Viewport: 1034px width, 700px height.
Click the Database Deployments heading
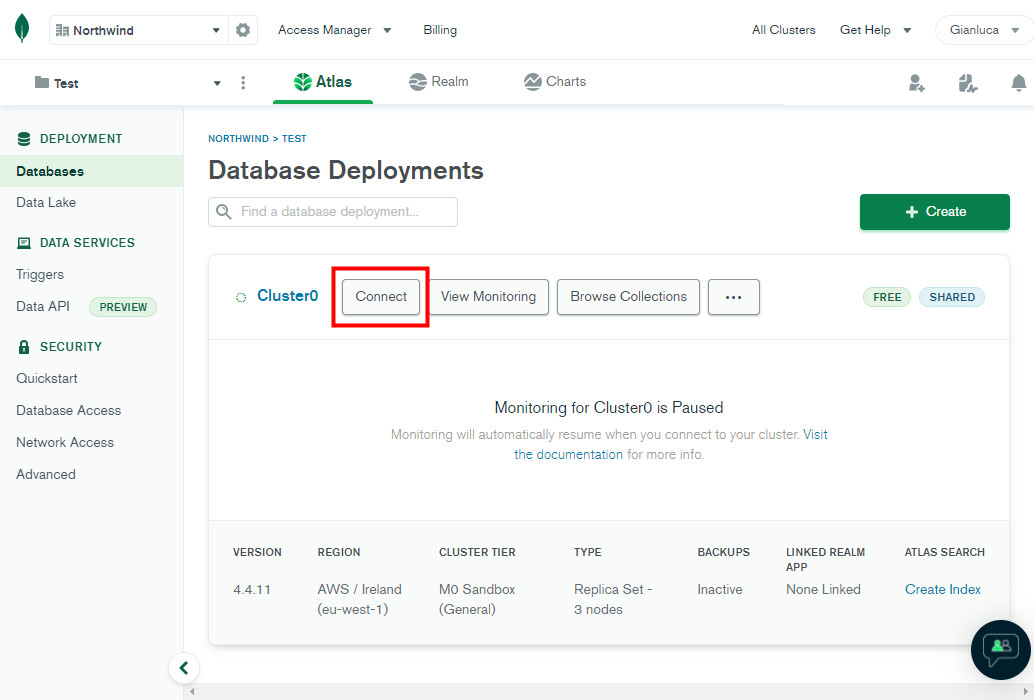tap(346, 170)
